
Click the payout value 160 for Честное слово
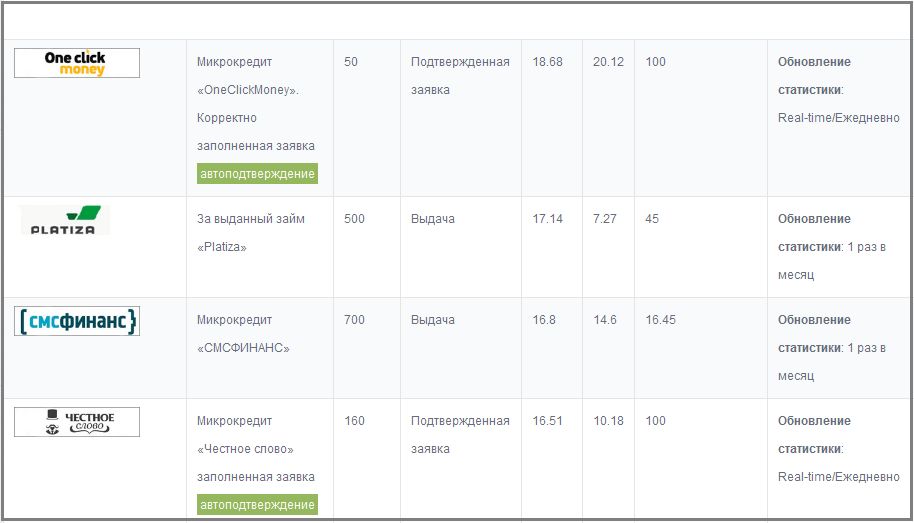(354, 421)
